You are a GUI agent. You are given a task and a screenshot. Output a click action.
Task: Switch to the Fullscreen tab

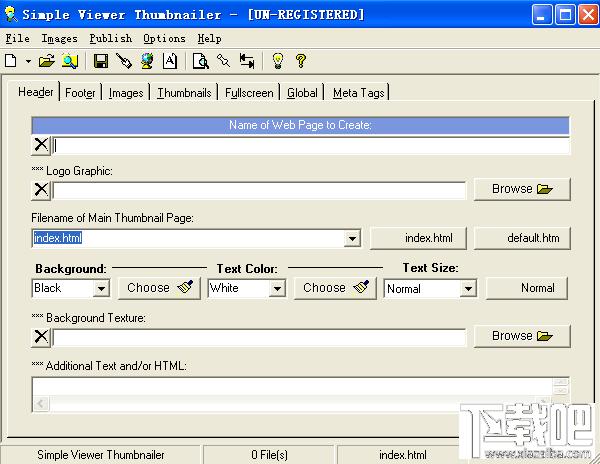(249, 93)
